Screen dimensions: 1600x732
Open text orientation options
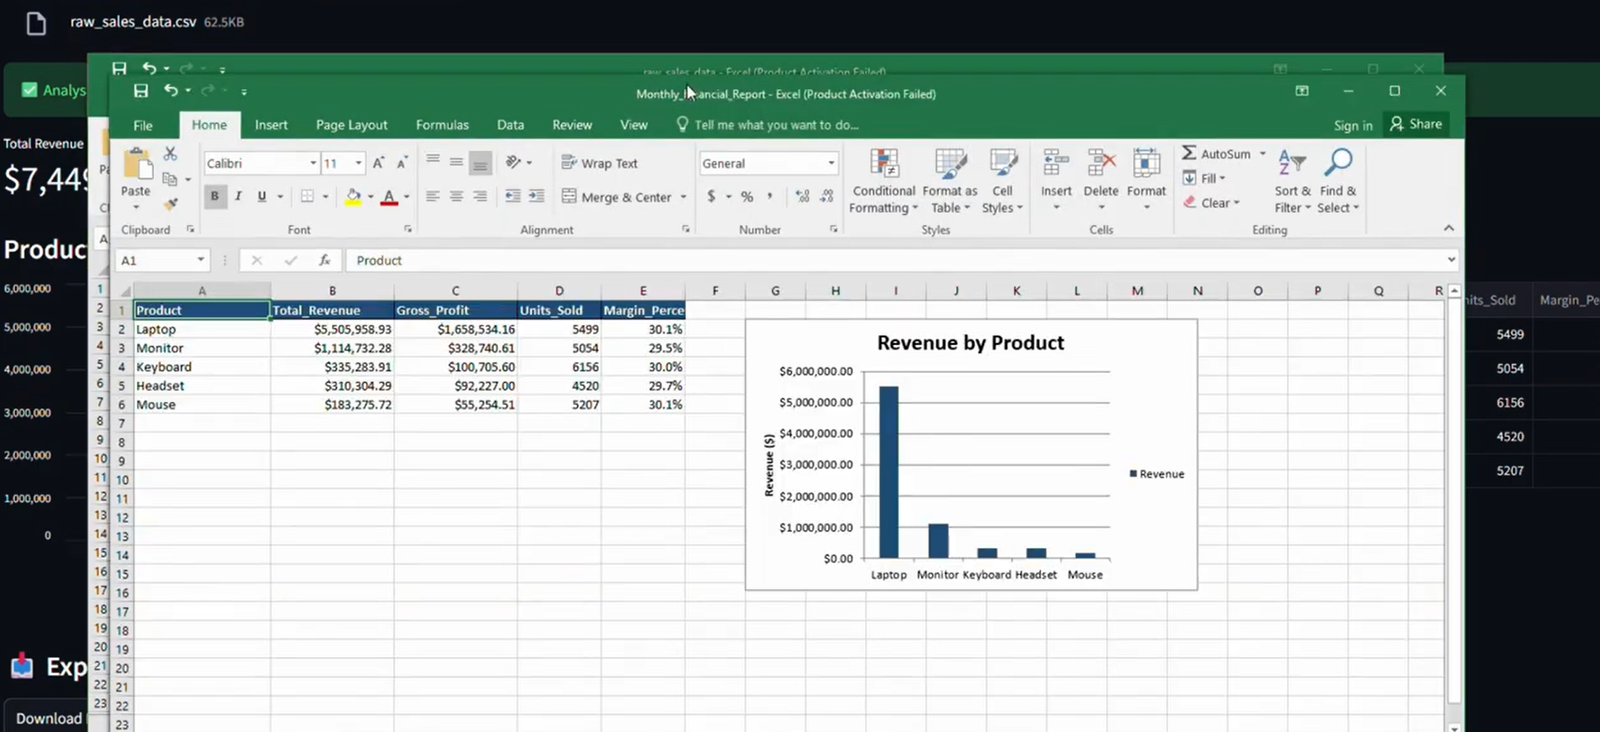pyautogui.click(x=518, y=162)
